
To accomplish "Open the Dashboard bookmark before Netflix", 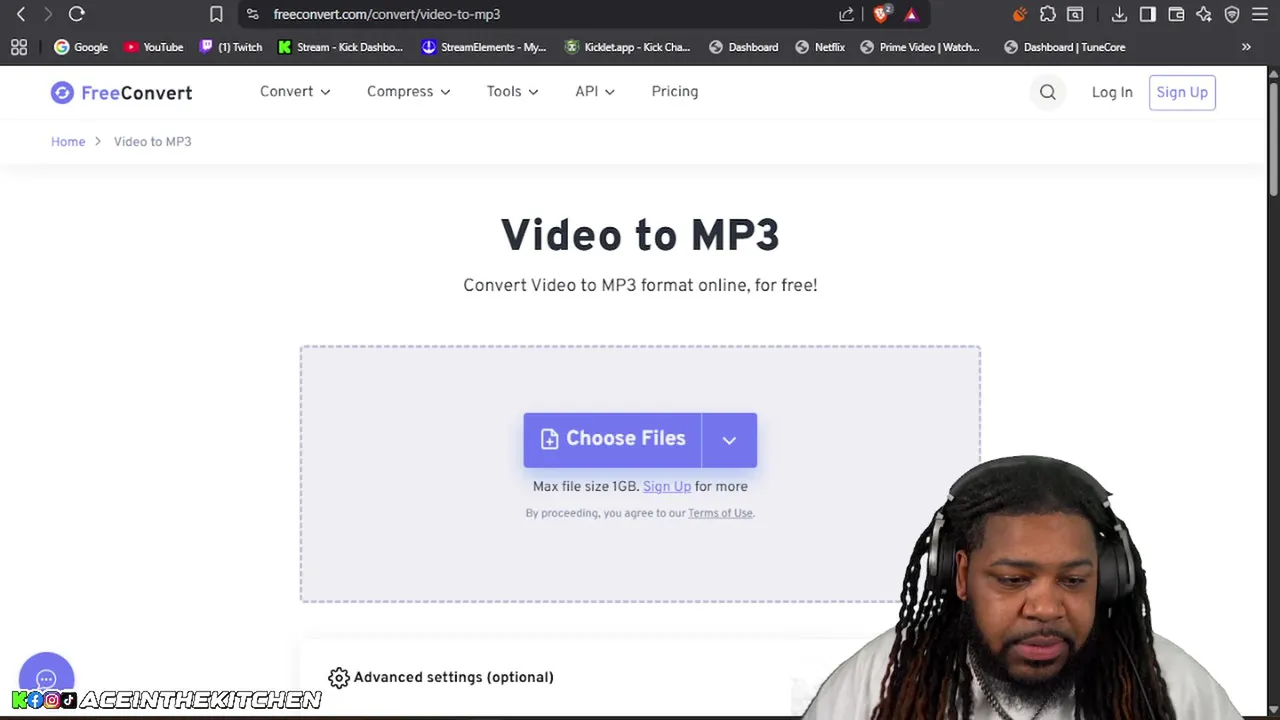I will 743,47.
